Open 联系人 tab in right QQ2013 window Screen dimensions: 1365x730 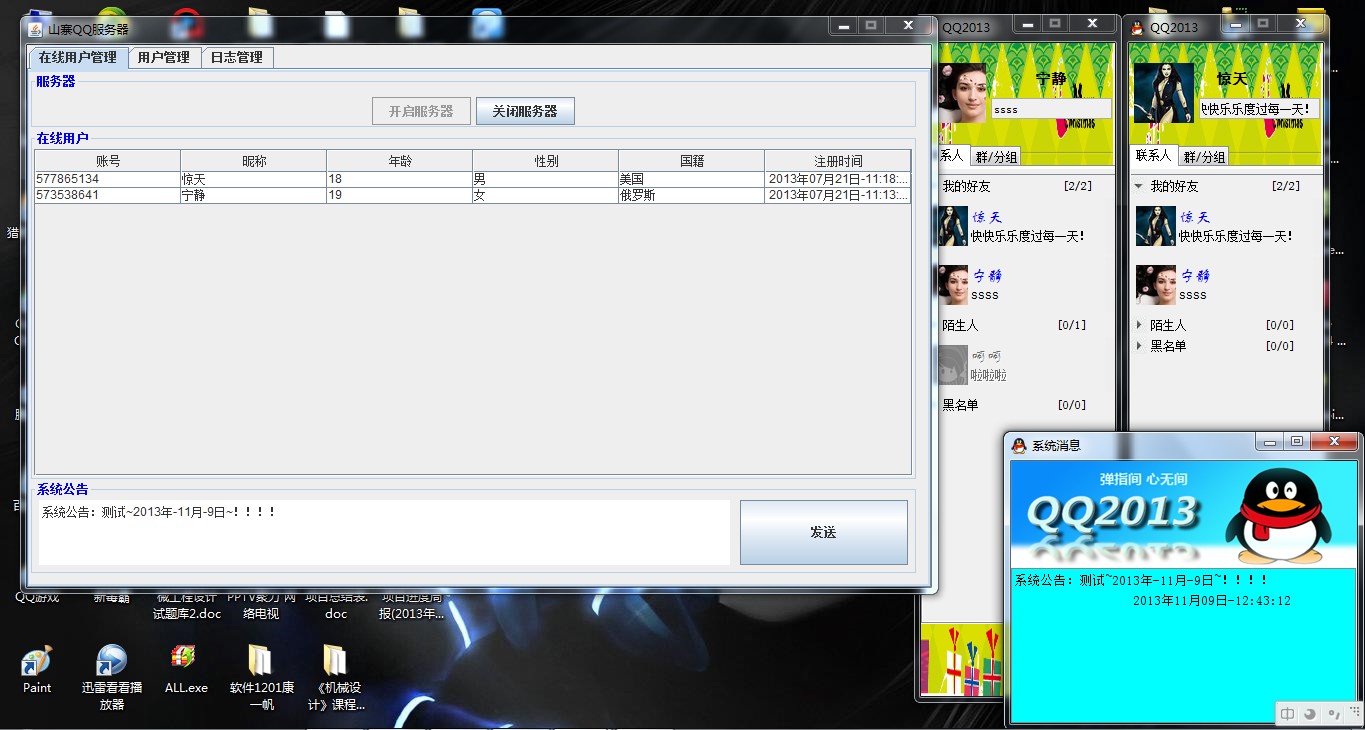(x=1153, y=156)
